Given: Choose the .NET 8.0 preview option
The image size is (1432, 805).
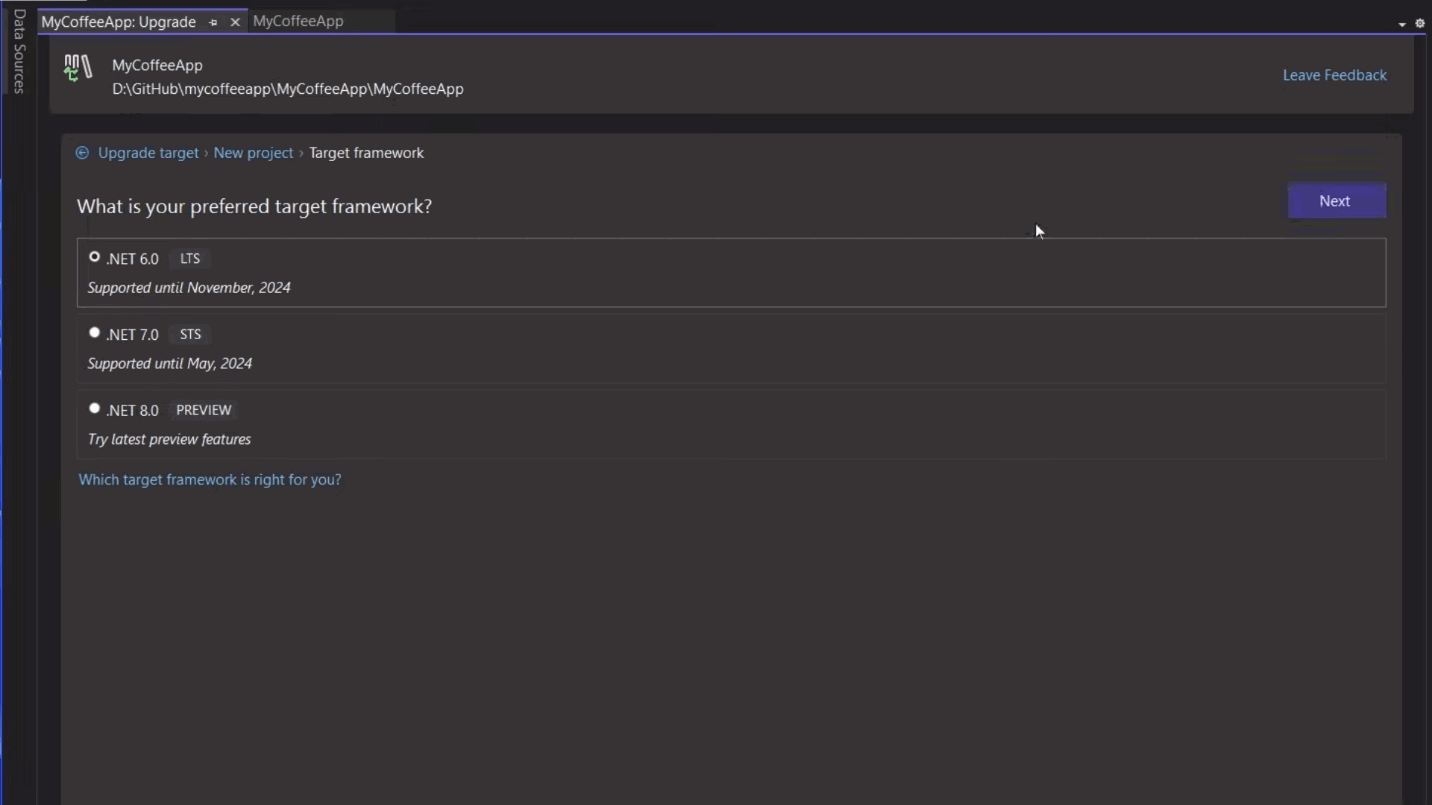Looking at the screenshot, I should (94, 408).
